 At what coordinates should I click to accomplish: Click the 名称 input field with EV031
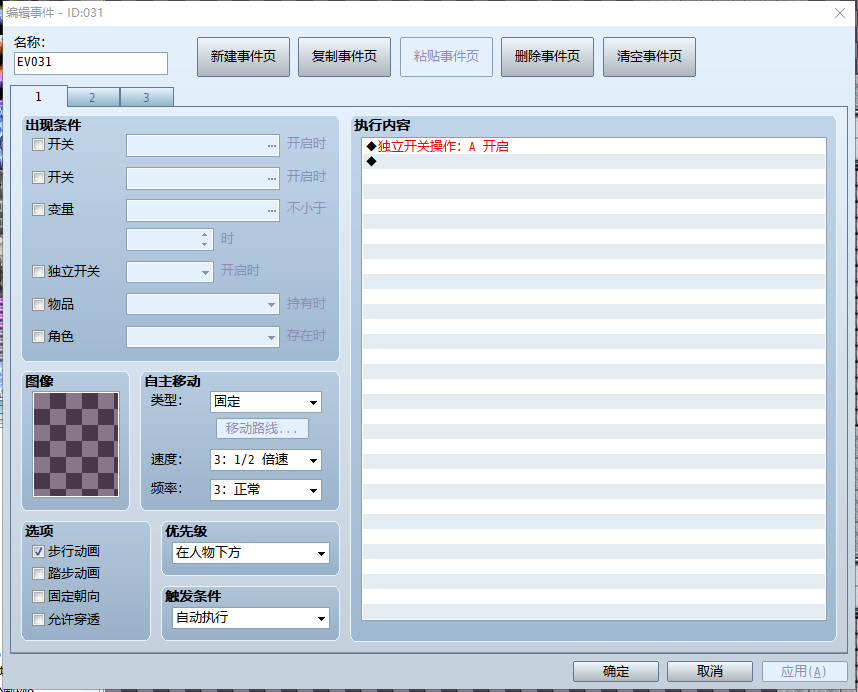pyautogui.click(x=91, y=63)
